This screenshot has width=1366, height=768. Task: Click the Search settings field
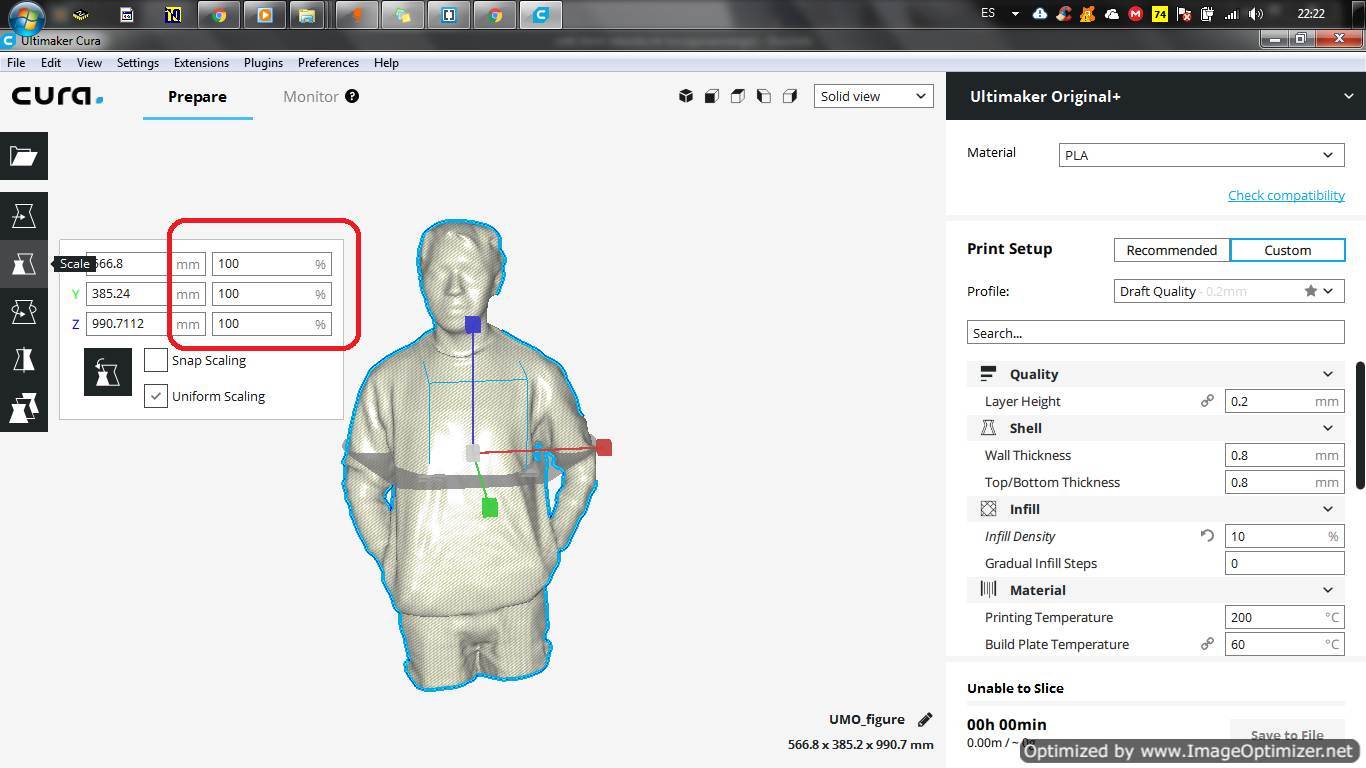tap(1155, 333)
